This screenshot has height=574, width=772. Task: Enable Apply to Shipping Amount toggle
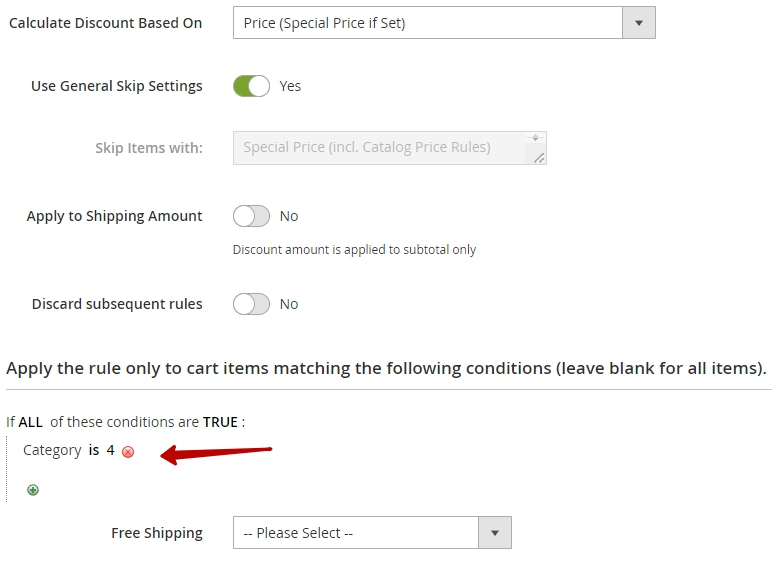pyautogui.click(x=251, y=216)
